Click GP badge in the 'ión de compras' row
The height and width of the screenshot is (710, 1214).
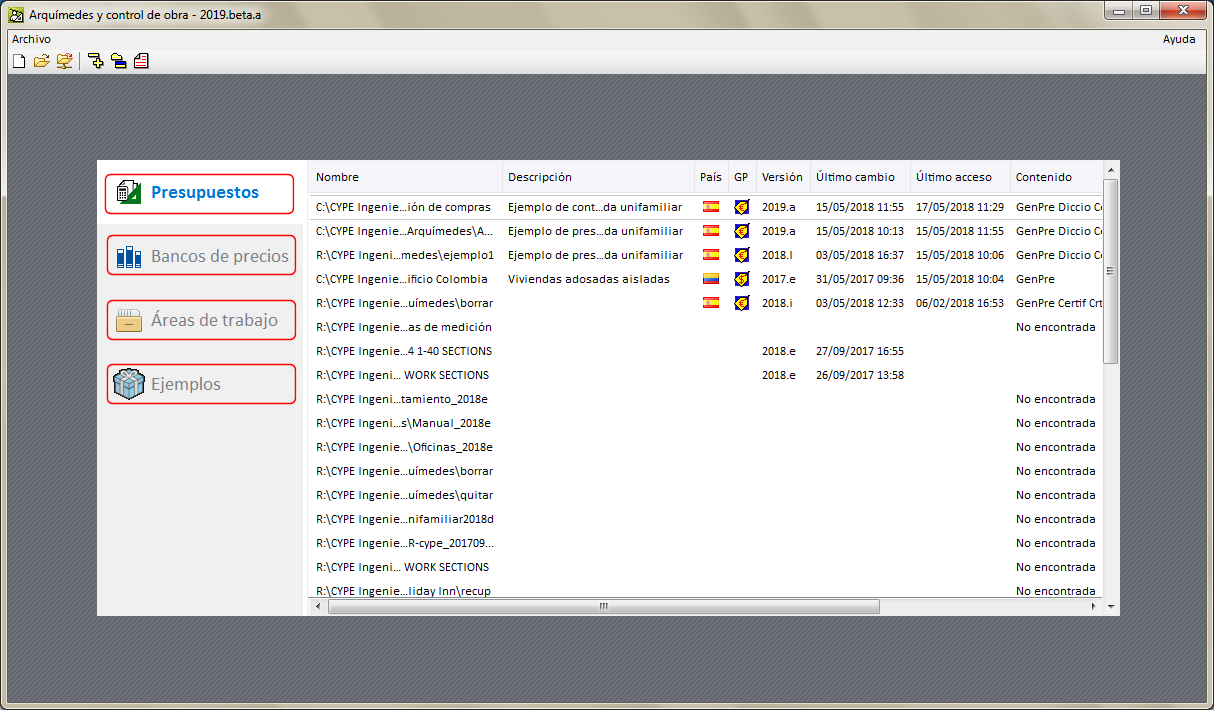pyautogui.click(x=741, y=207)
